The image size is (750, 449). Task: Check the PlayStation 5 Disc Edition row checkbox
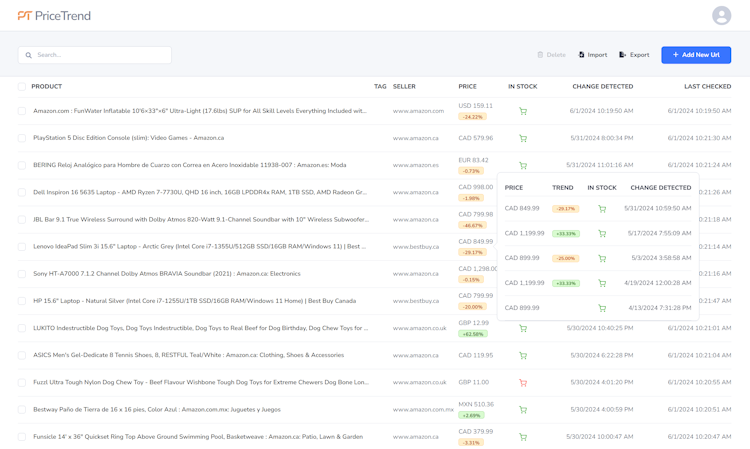coord(22,138)
